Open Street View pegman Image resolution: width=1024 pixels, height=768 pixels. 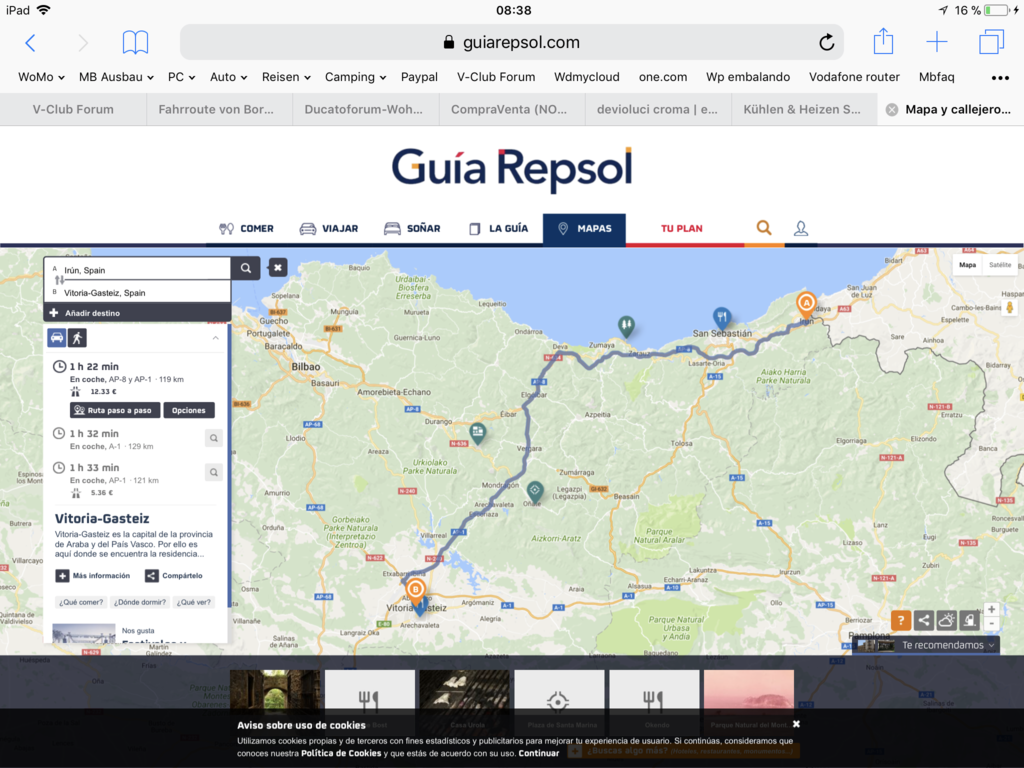click(1009, 308)
